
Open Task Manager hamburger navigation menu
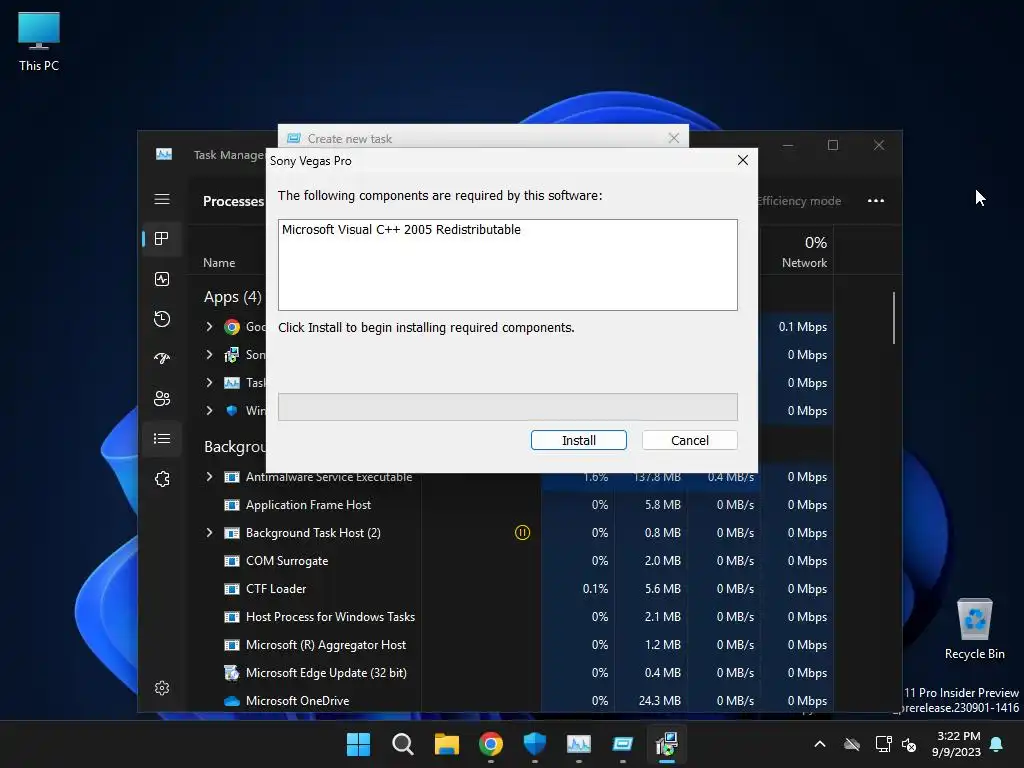click(x=162, y=199)
